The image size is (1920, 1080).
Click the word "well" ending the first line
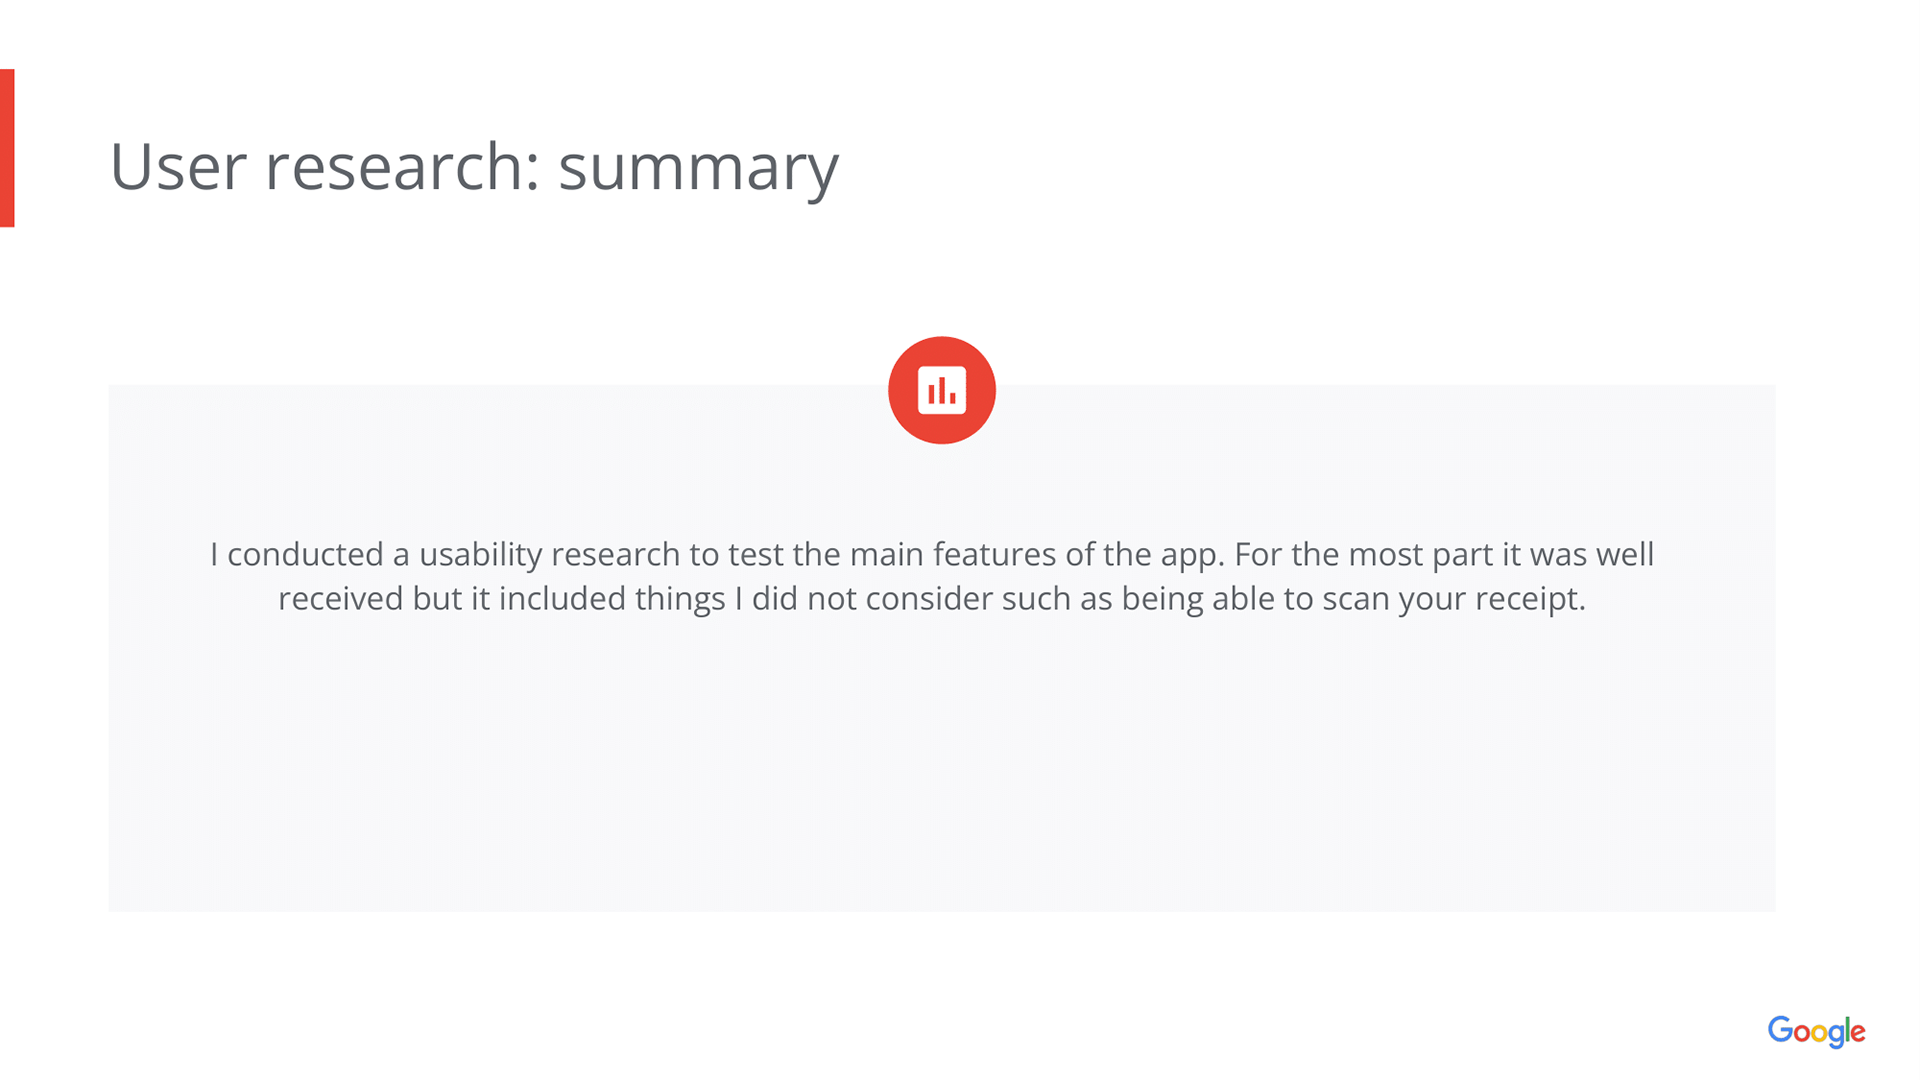click(x=1625, y=554)
